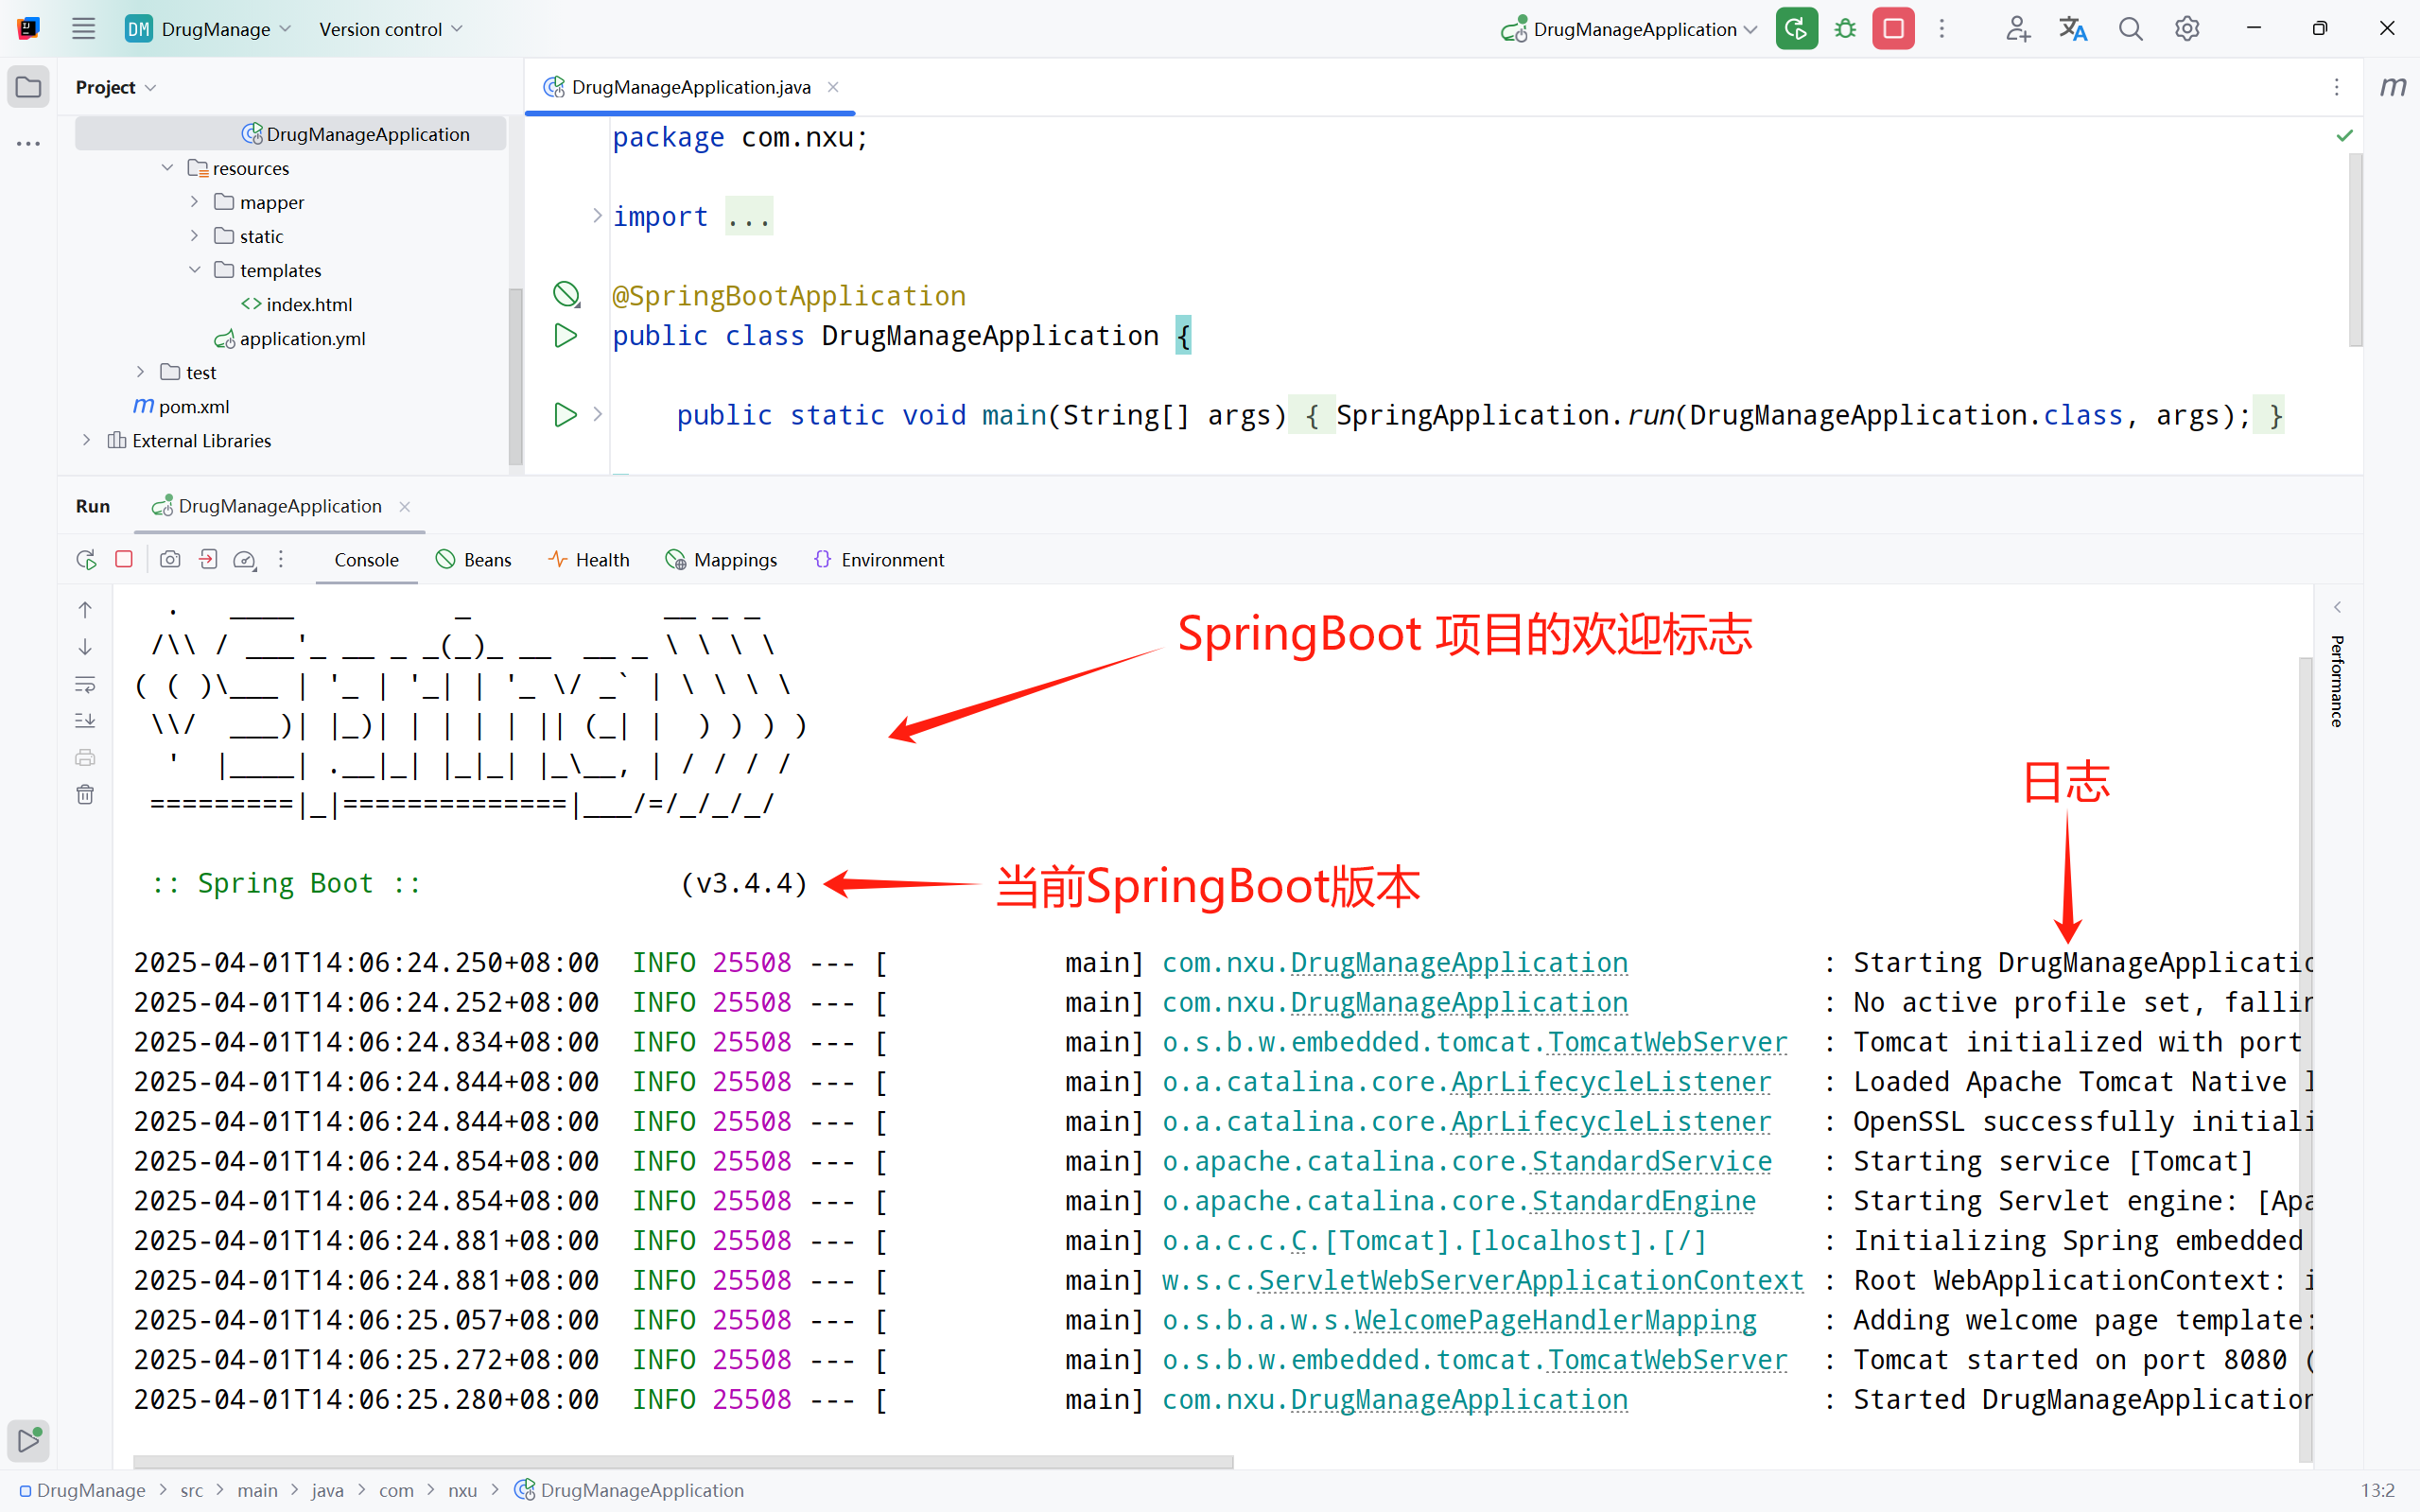Clear console output with trash icon
The height and width of the screenshot is (1512, 2420).
(85, 794)
